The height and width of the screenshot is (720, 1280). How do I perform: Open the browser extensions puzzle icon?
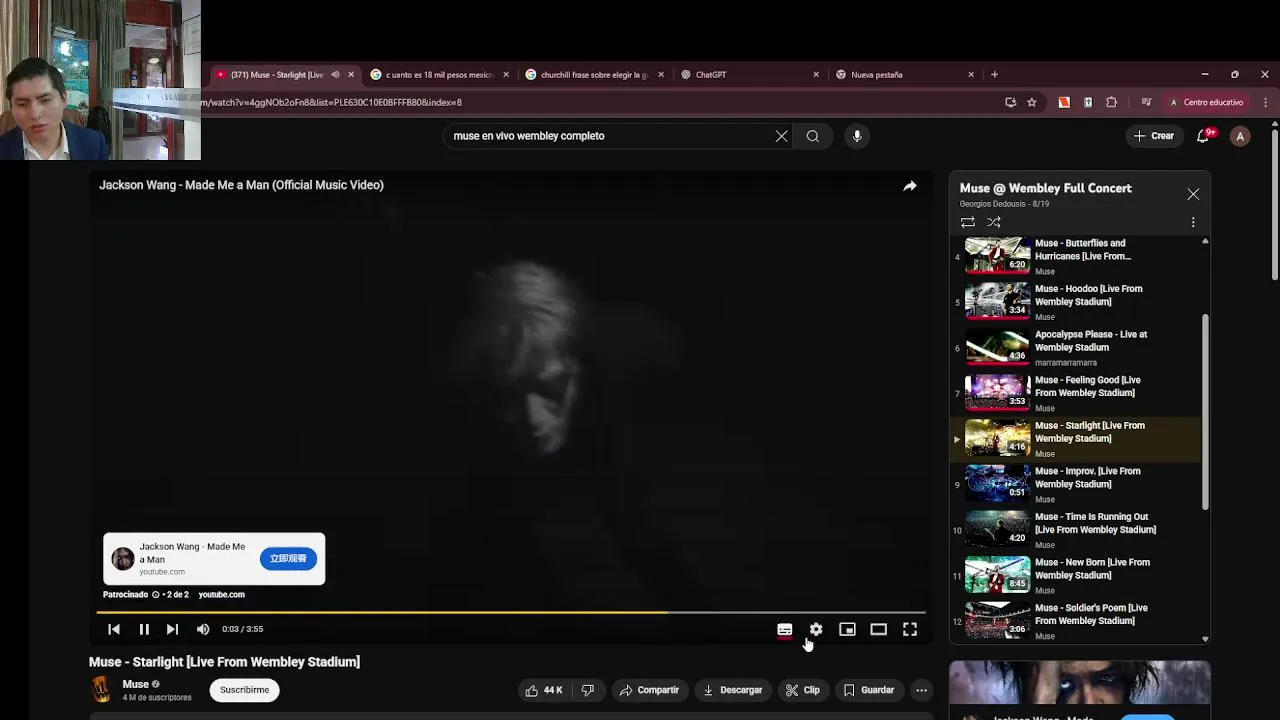pyautogui.click(x=1111, y=102)
